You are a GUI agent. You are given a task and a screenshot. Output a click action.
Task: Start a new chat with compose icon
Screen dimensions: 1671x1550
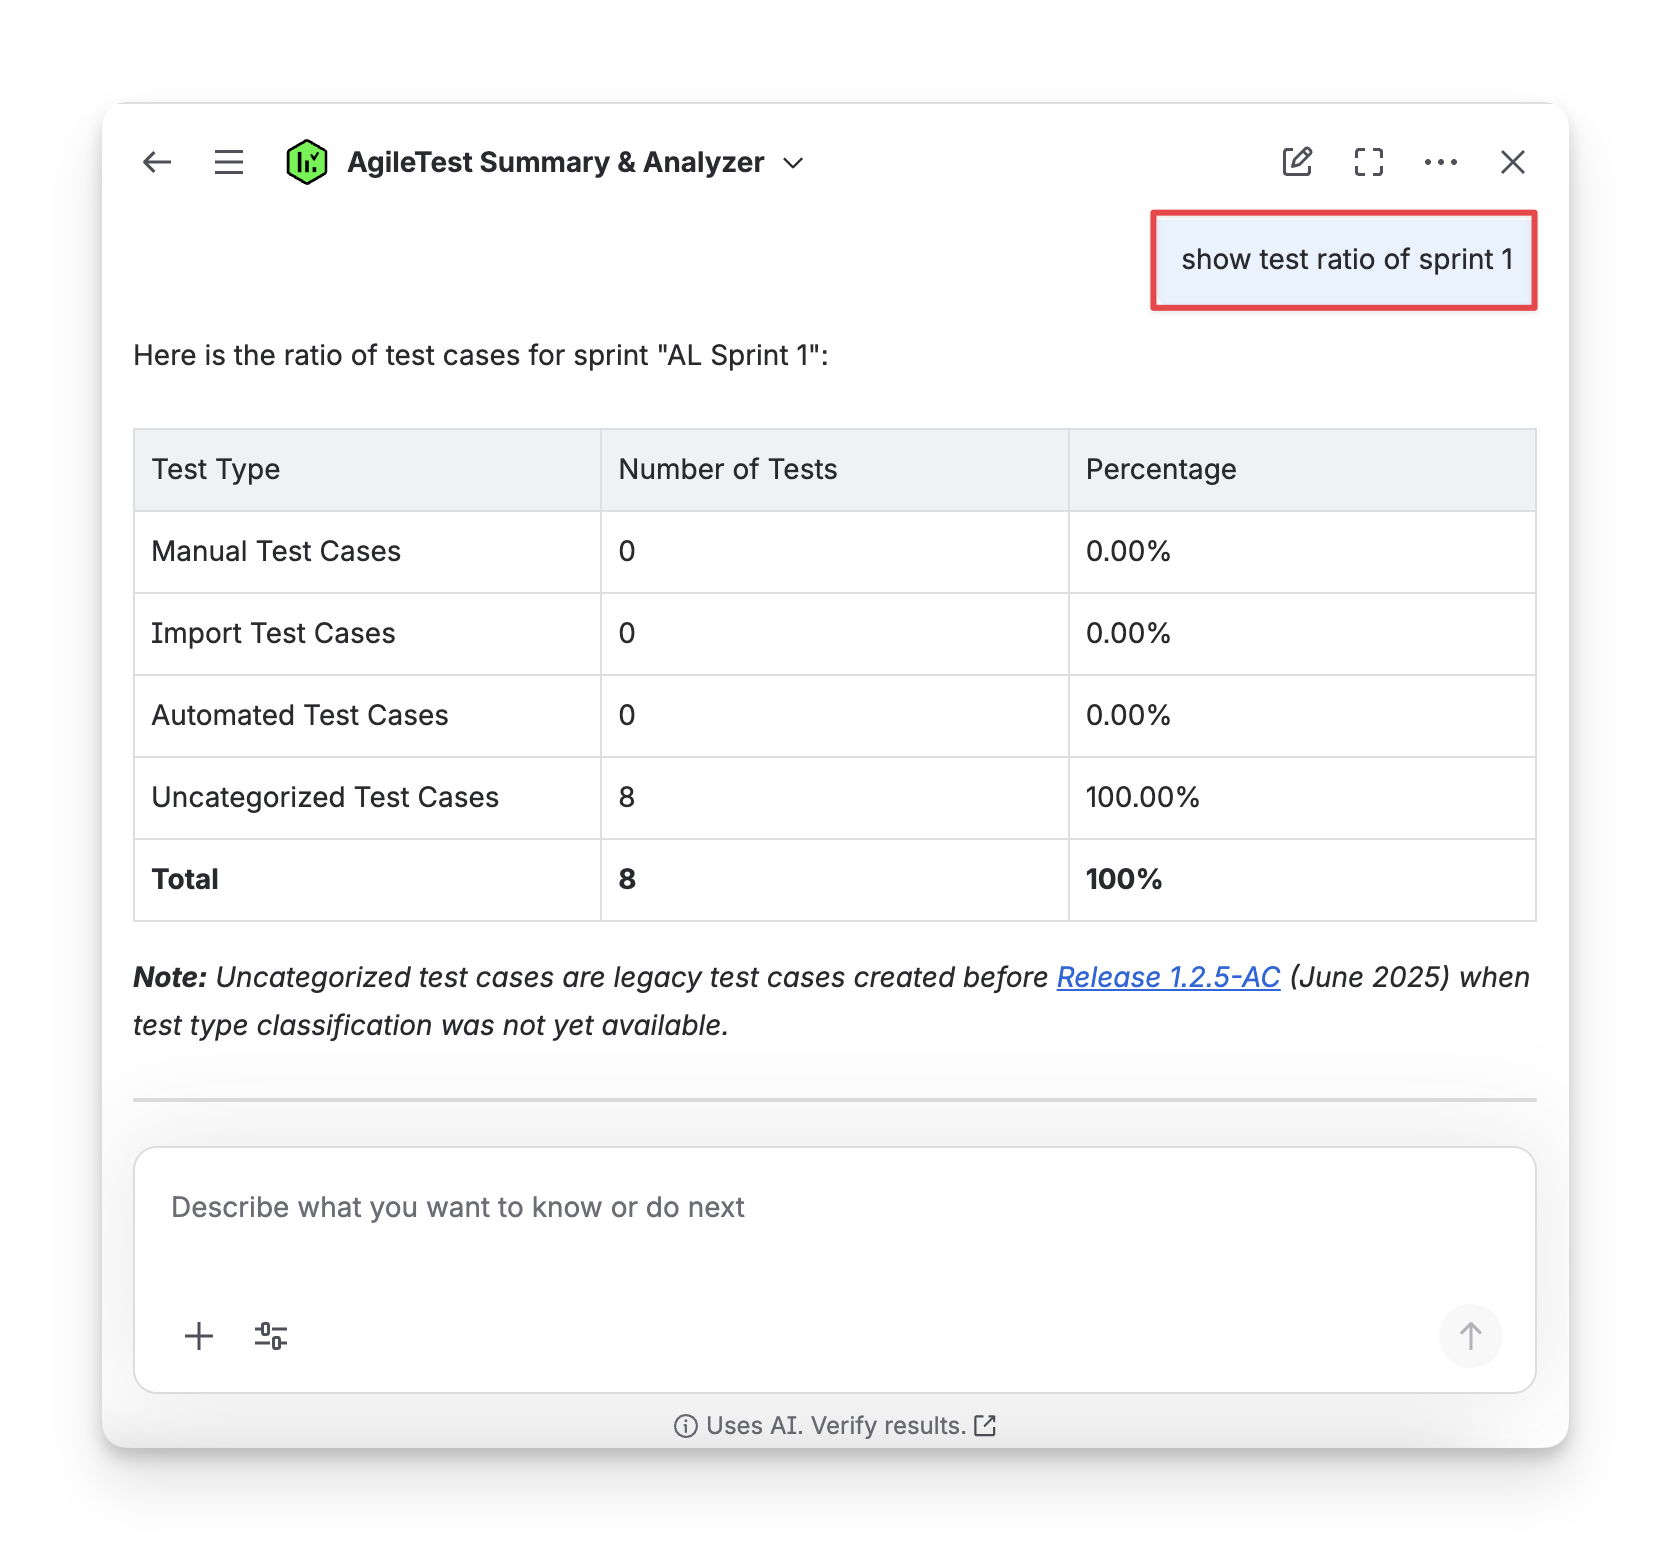pyautogui.click(x=1297, y=162)
